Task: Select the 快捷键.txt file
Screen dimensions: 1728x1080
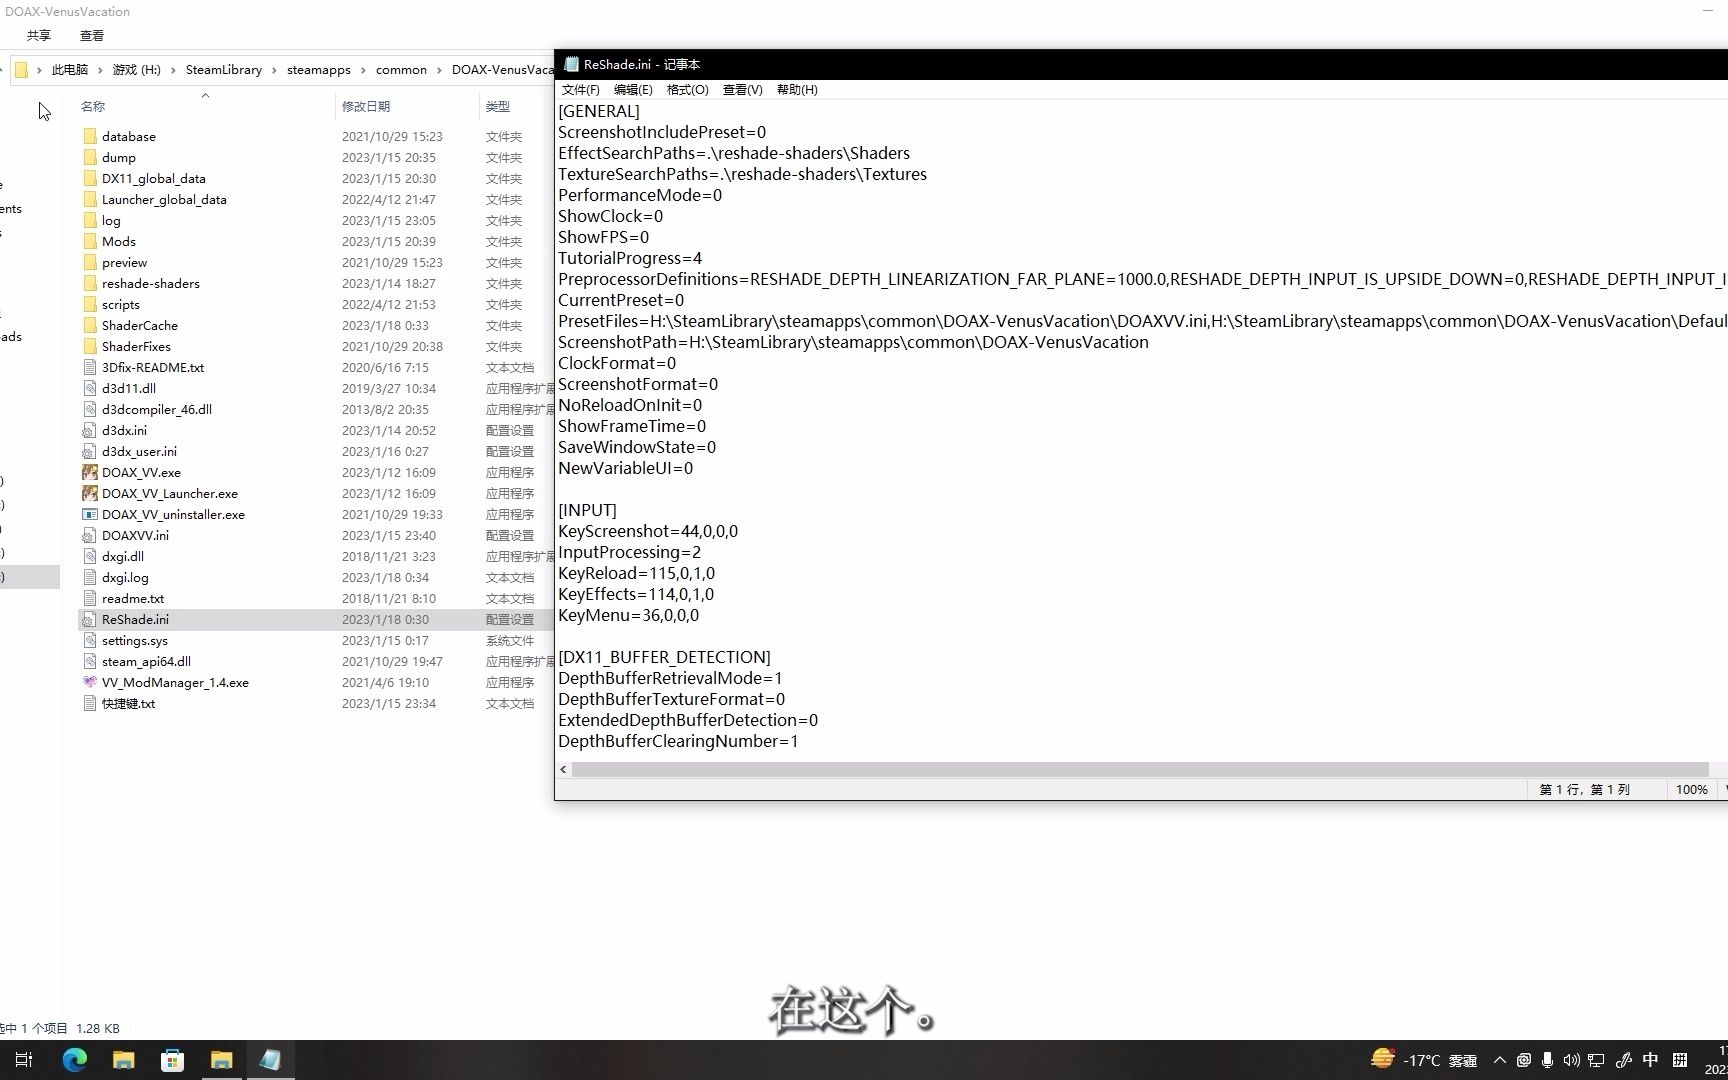Action: 128,703
